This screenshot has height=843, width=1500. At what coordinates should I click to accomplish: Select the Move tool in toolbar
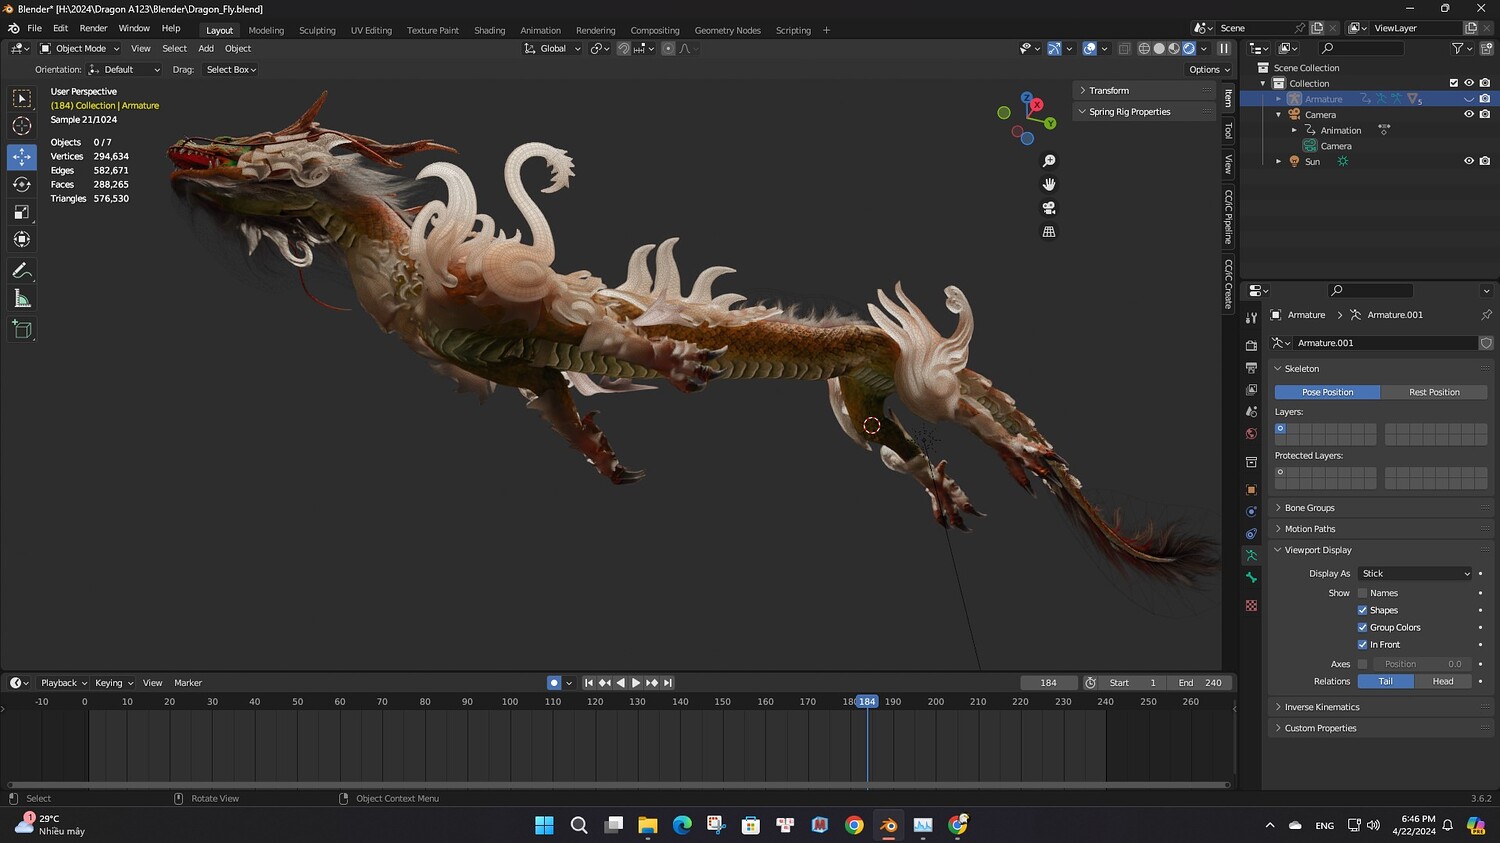[x=22, y=157]
